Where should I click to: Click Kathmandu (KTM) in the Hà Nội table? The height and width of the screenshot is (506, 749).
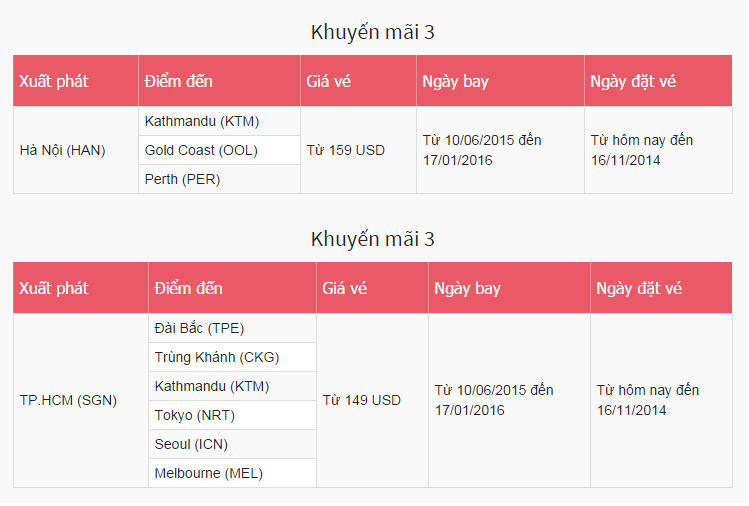(x=202, y=122)
